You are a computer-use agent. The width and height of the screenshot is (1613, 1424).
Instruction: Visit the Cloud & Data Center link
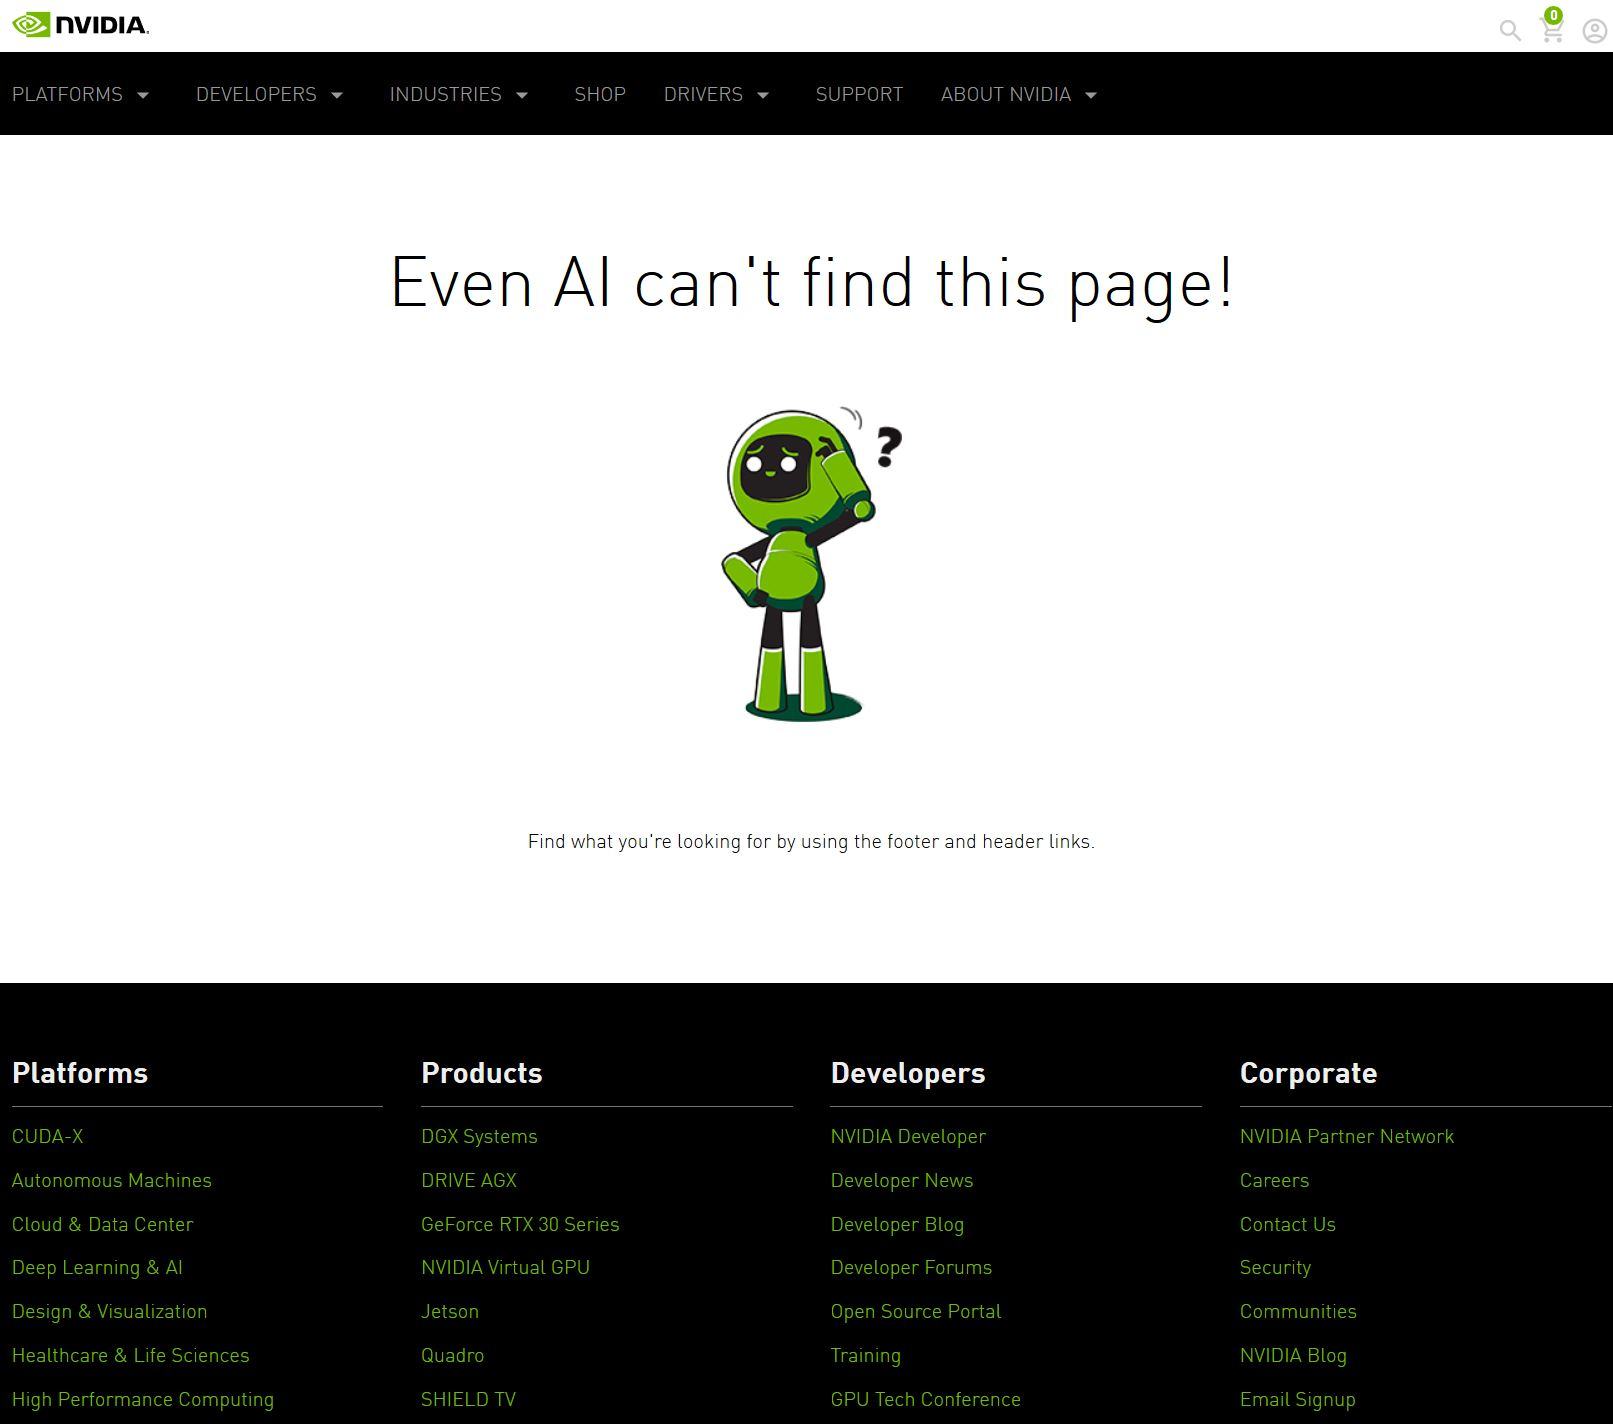[x=103, y=1224]
